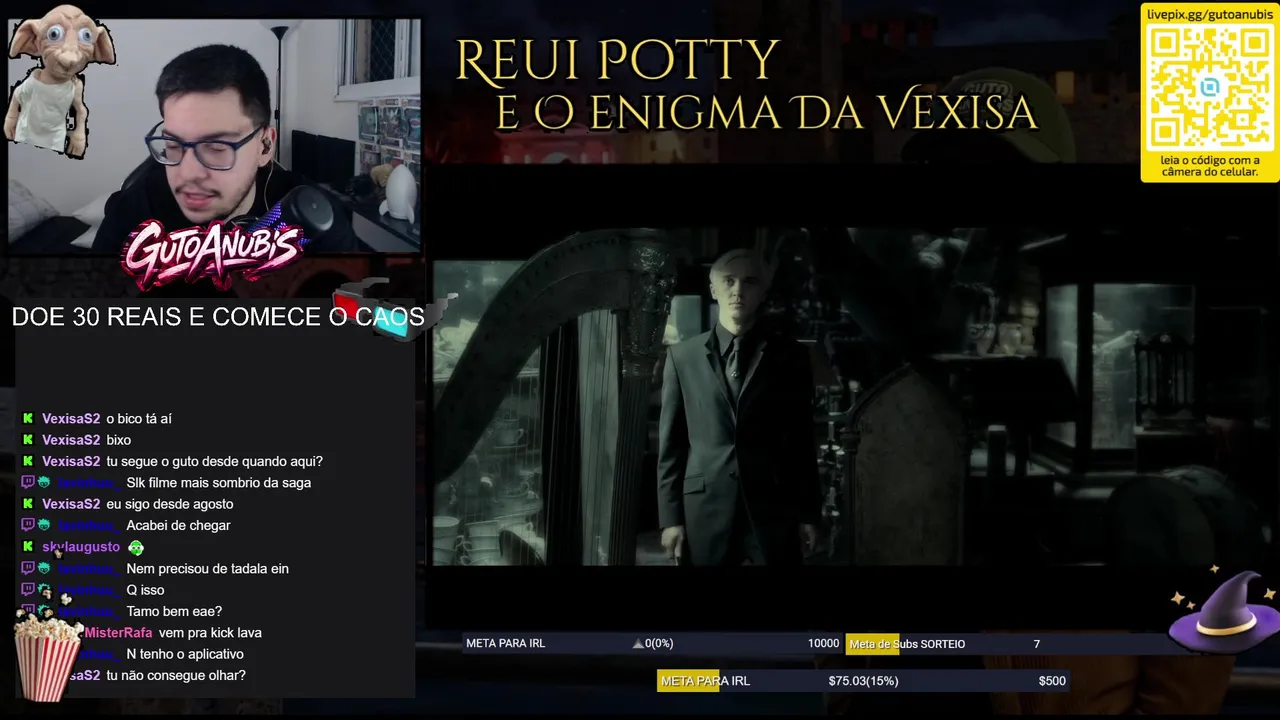Click the green emote in skylaugusto's message
The width and height of the screenshot is (1280, 720).
136,548
